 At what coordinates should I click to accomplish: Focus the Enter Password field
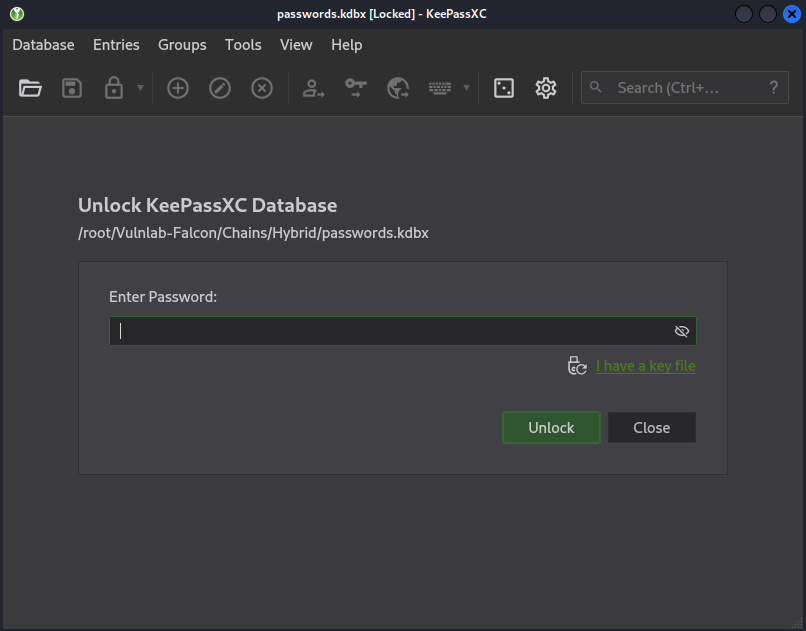[x=390, y=331]
